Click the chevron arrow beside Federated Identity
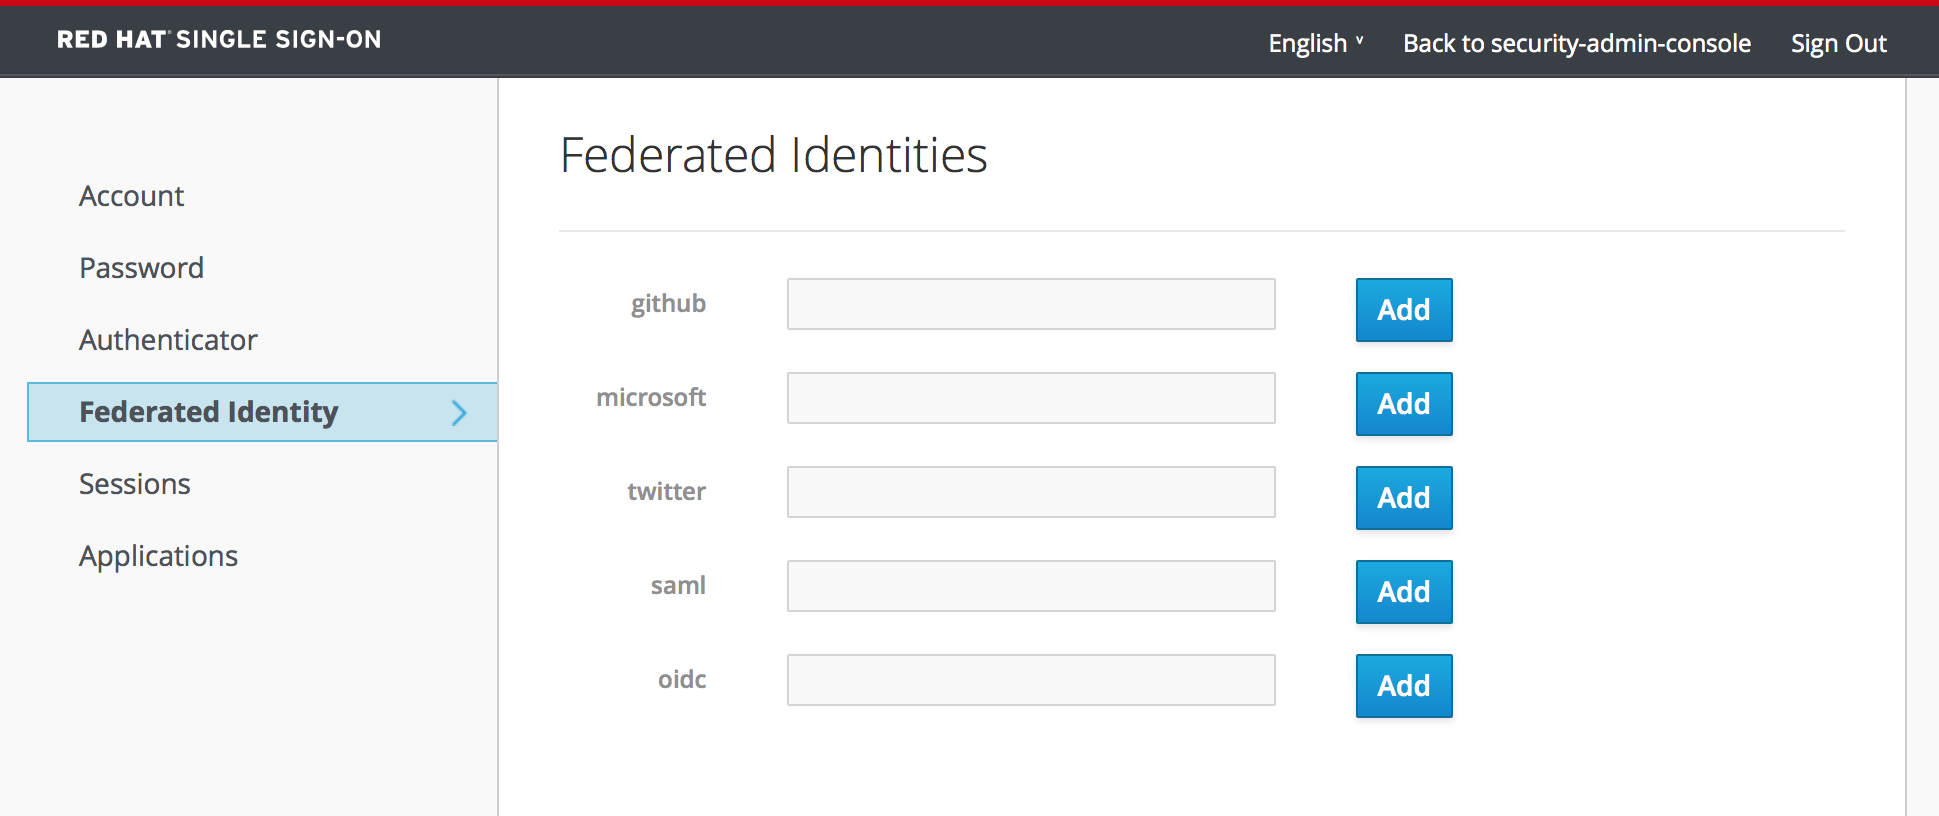Screen dimensions: 1939x816 coord(459,413)
